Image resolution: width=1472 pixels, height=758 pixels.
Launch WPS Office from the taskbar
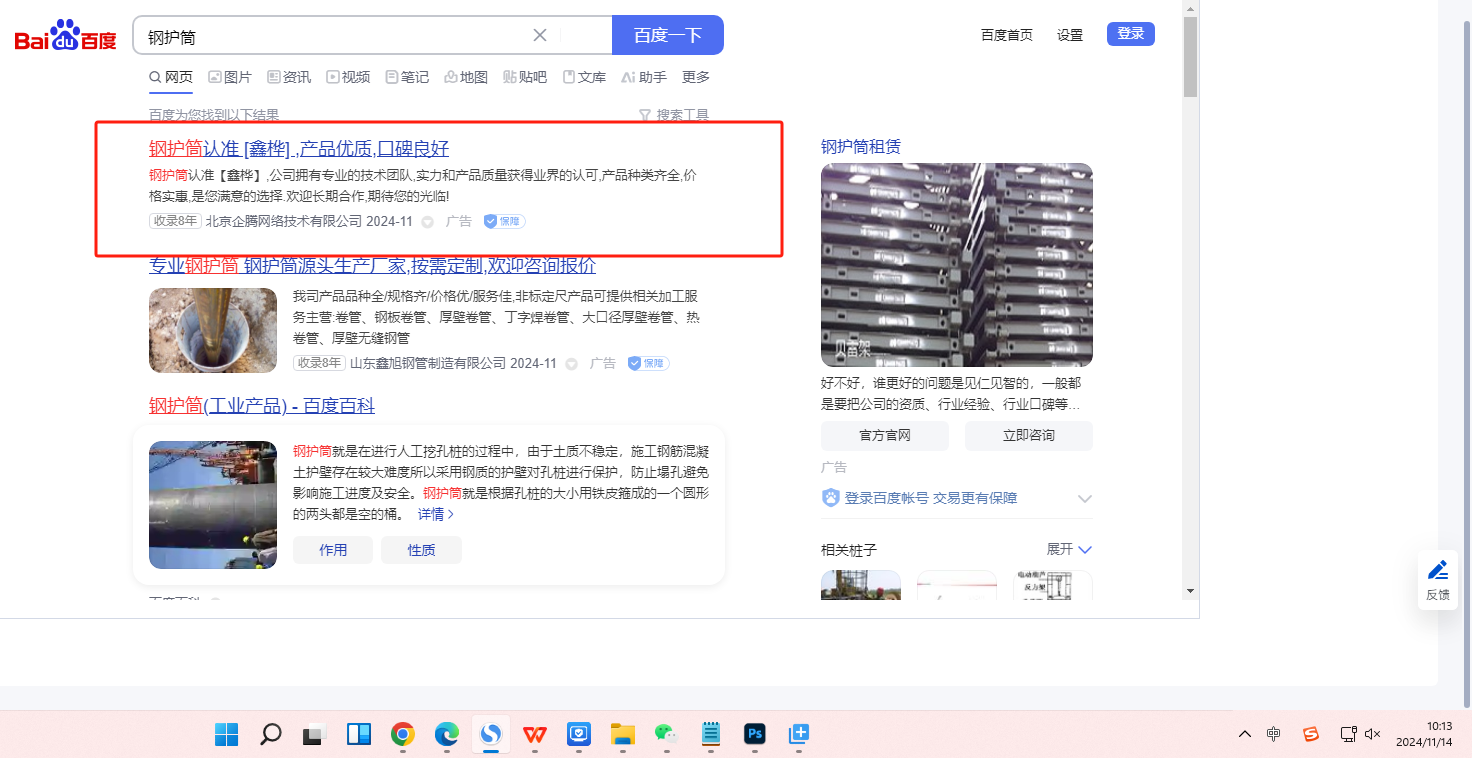pos(535,735)
